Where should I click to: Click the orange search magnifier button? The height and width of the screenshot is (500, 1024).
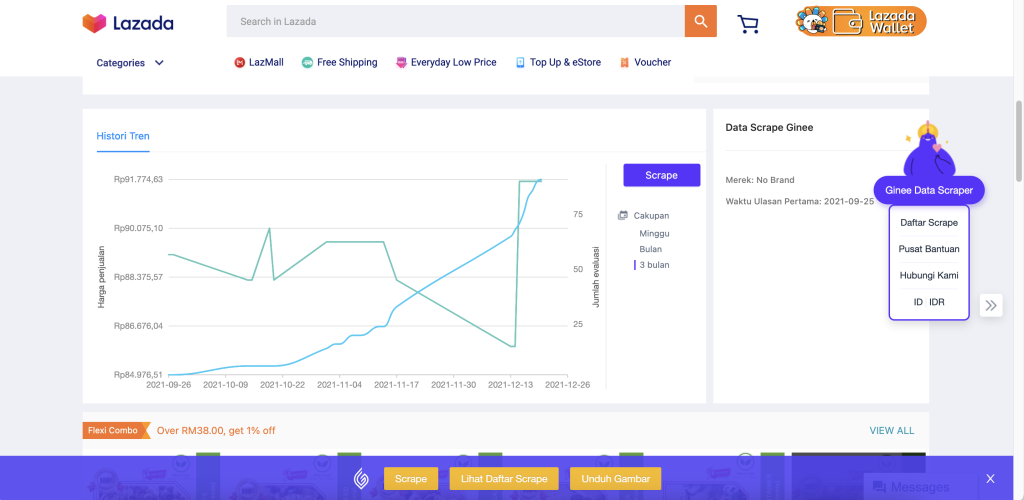[701, 22]
